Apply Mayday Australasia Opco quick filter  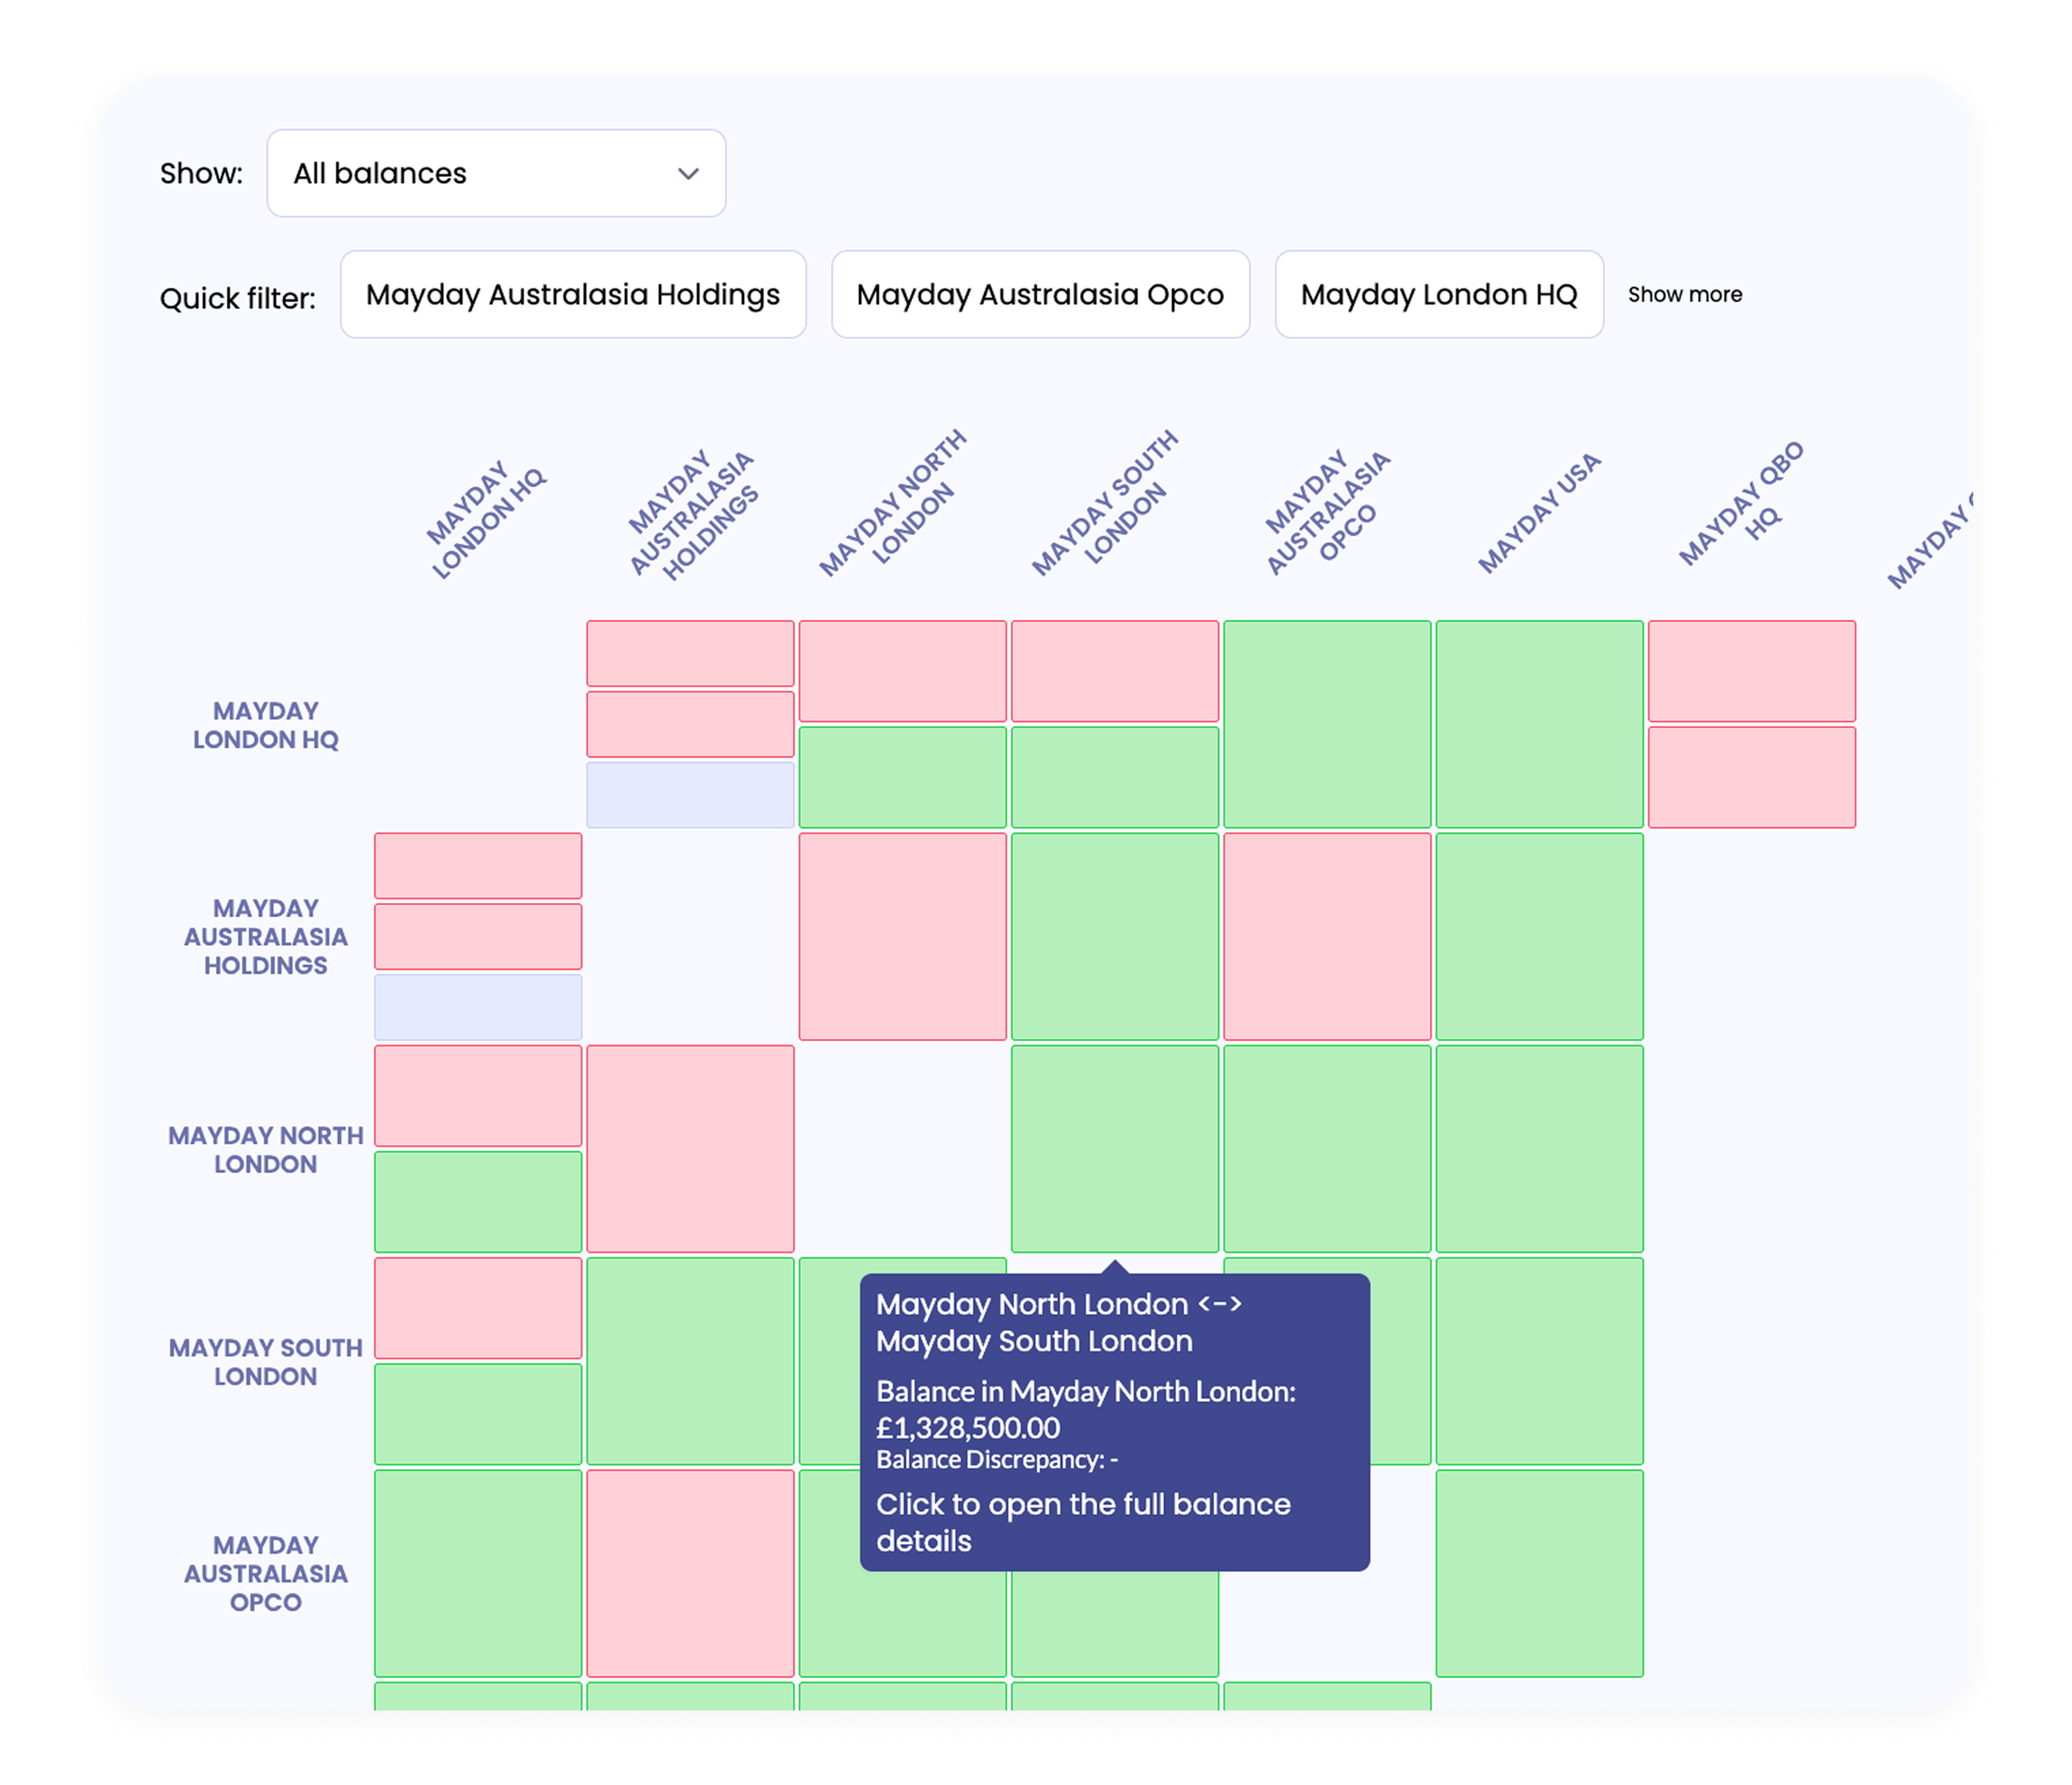[x=1040, y=294]
